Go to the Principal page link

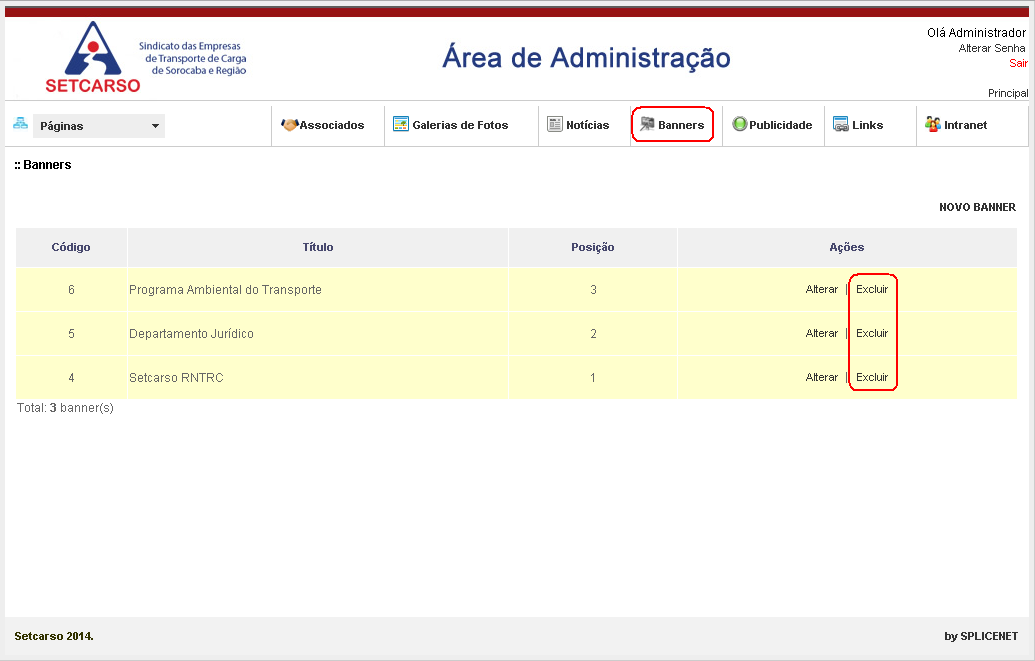tap(1008, 93)
